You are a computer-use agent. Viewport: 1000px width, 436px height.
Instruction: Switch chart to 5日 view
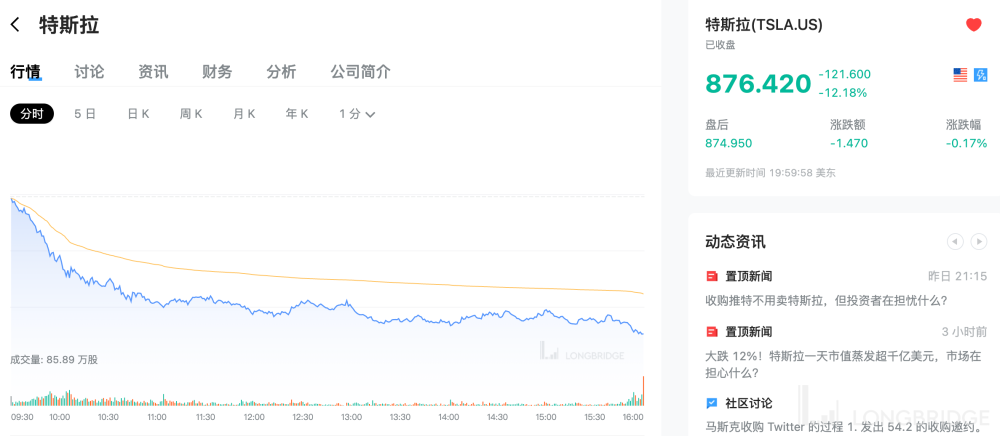[85, 114]
